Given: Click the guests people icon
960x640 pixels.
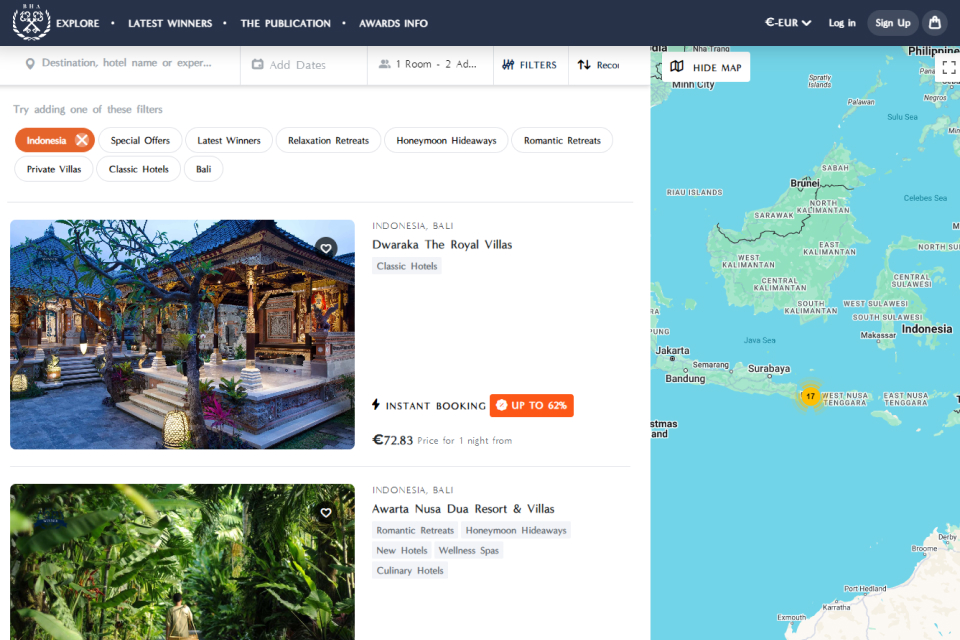Looking at the screenshot, I should (x=384, y=64).
